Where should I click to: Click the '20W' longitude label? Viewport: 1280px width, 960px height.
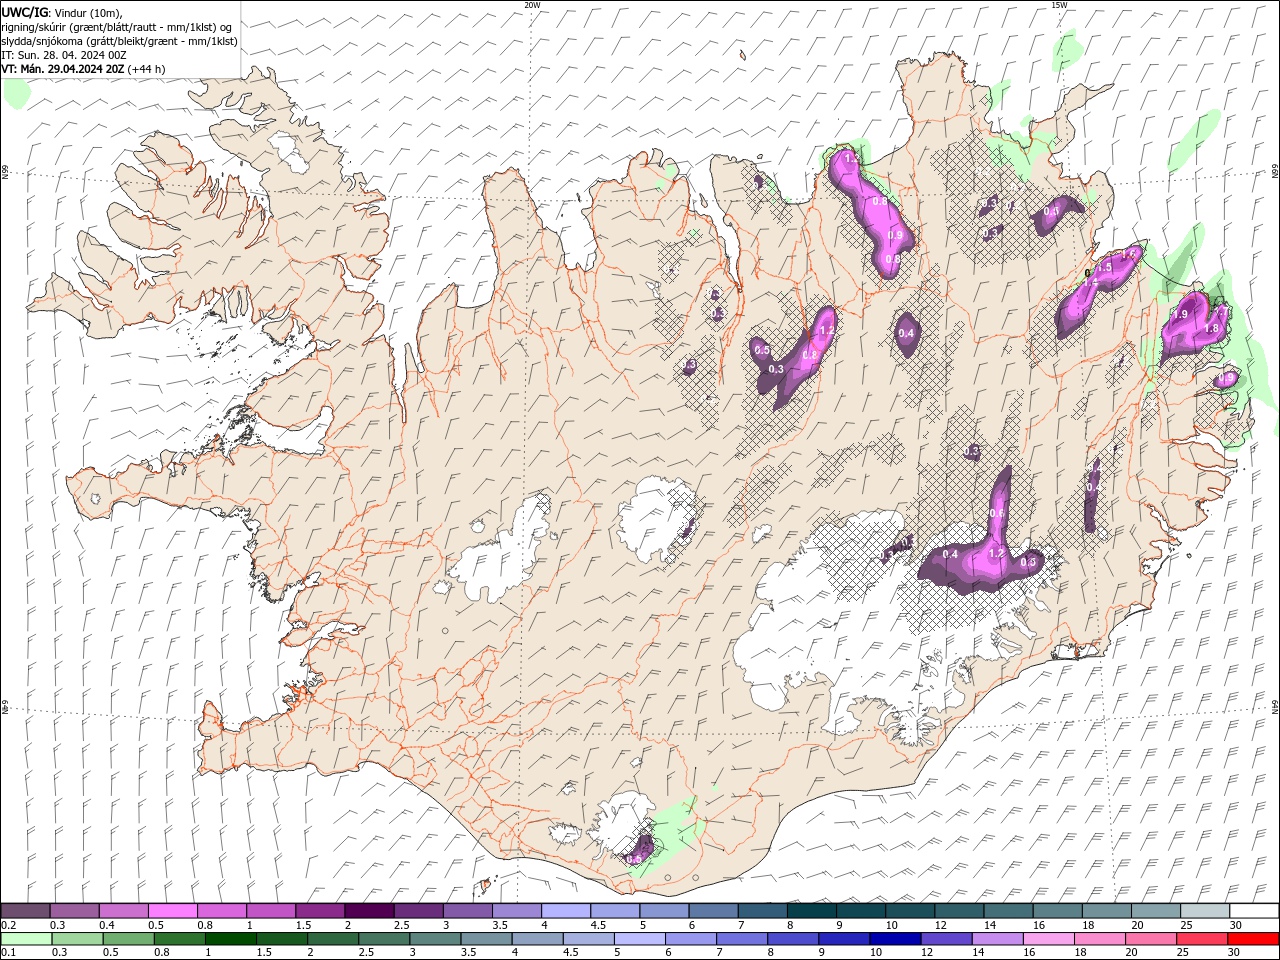[x=532, y=5]
